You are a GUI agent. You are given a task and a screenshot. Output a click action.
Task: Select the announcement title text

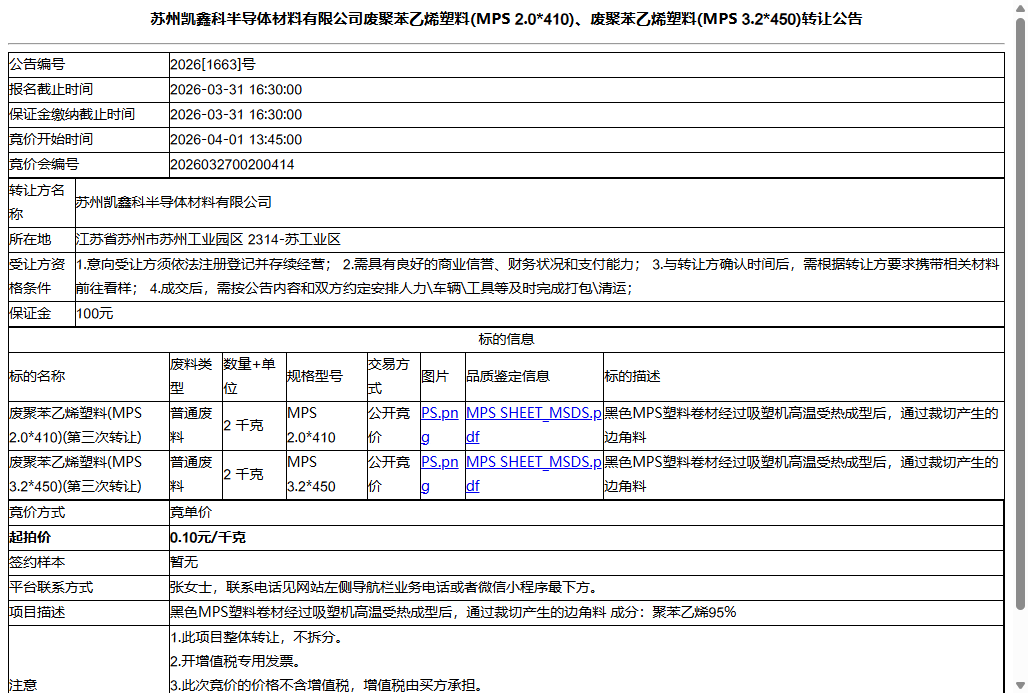[514, 22]
